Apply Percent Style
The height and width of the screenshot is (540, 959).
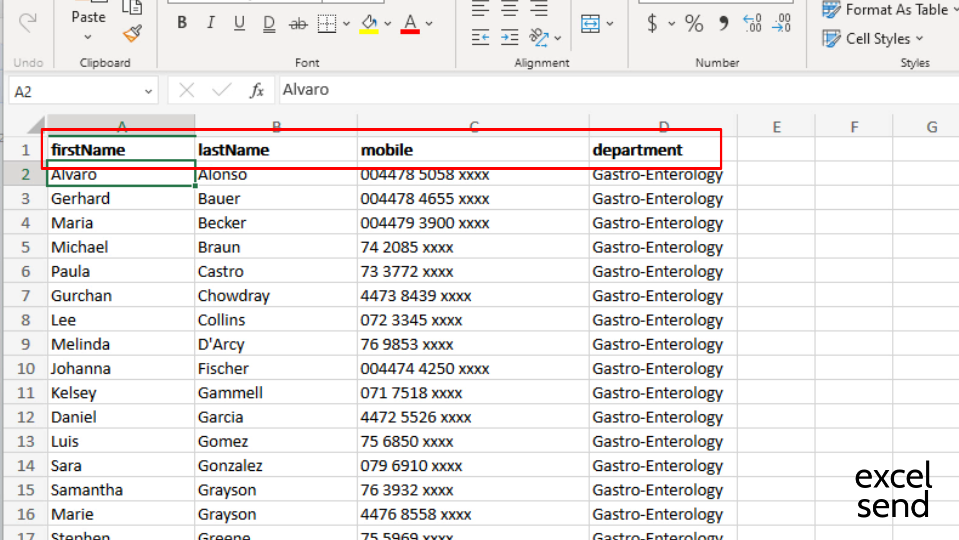pyautogui.click(x=694, y=23)
